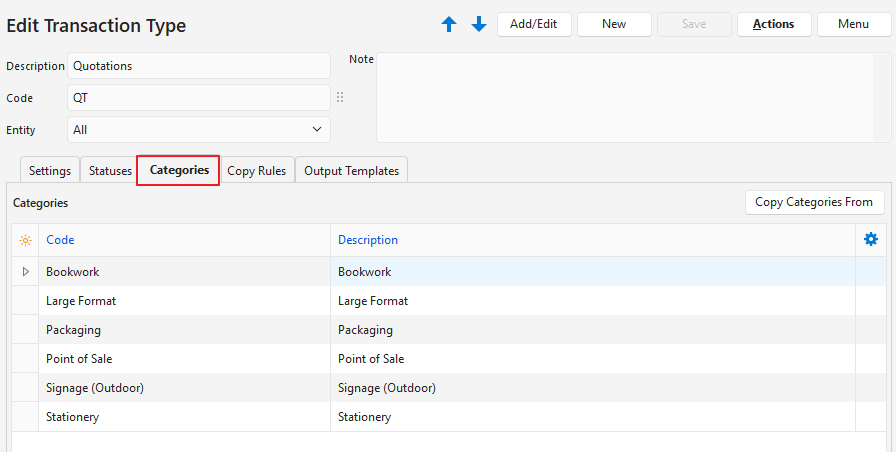Click the New button
Viewport: 896px width, 452px height.
614,24
